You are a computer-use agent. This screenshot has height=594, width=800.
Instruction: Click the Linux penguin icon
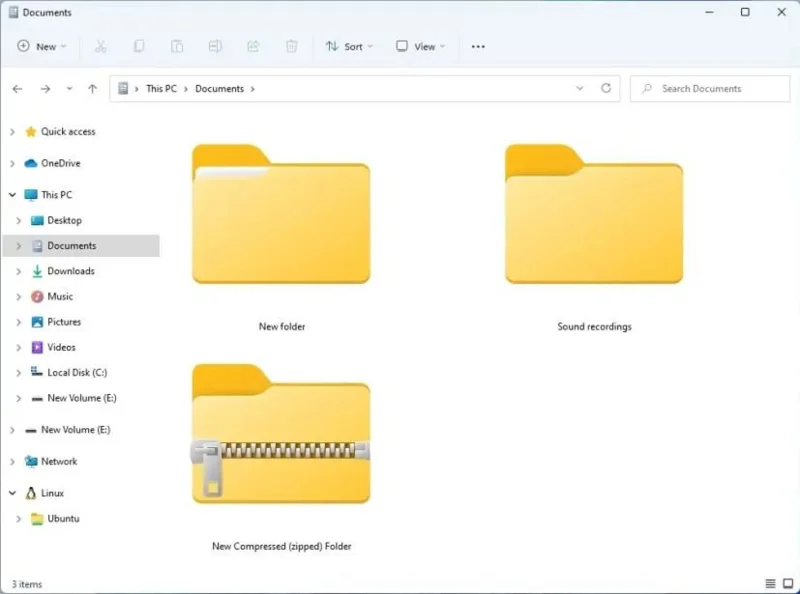pyautogui.click(x=31, y=493)
